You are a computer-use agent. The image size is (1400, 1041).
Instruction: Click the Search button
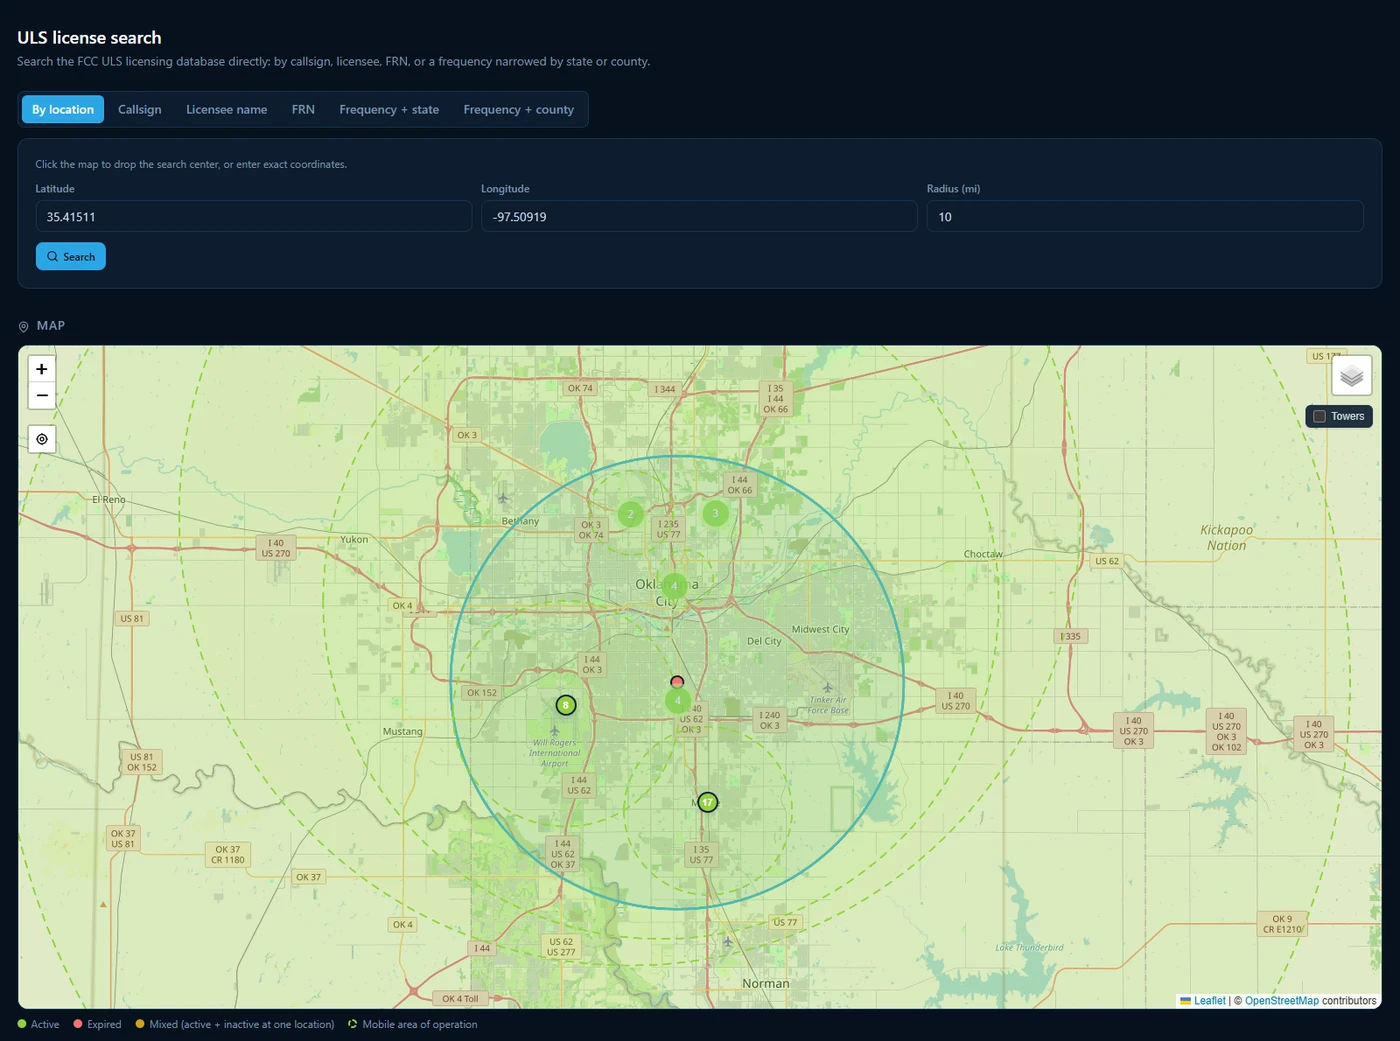(x=71, y=256)
